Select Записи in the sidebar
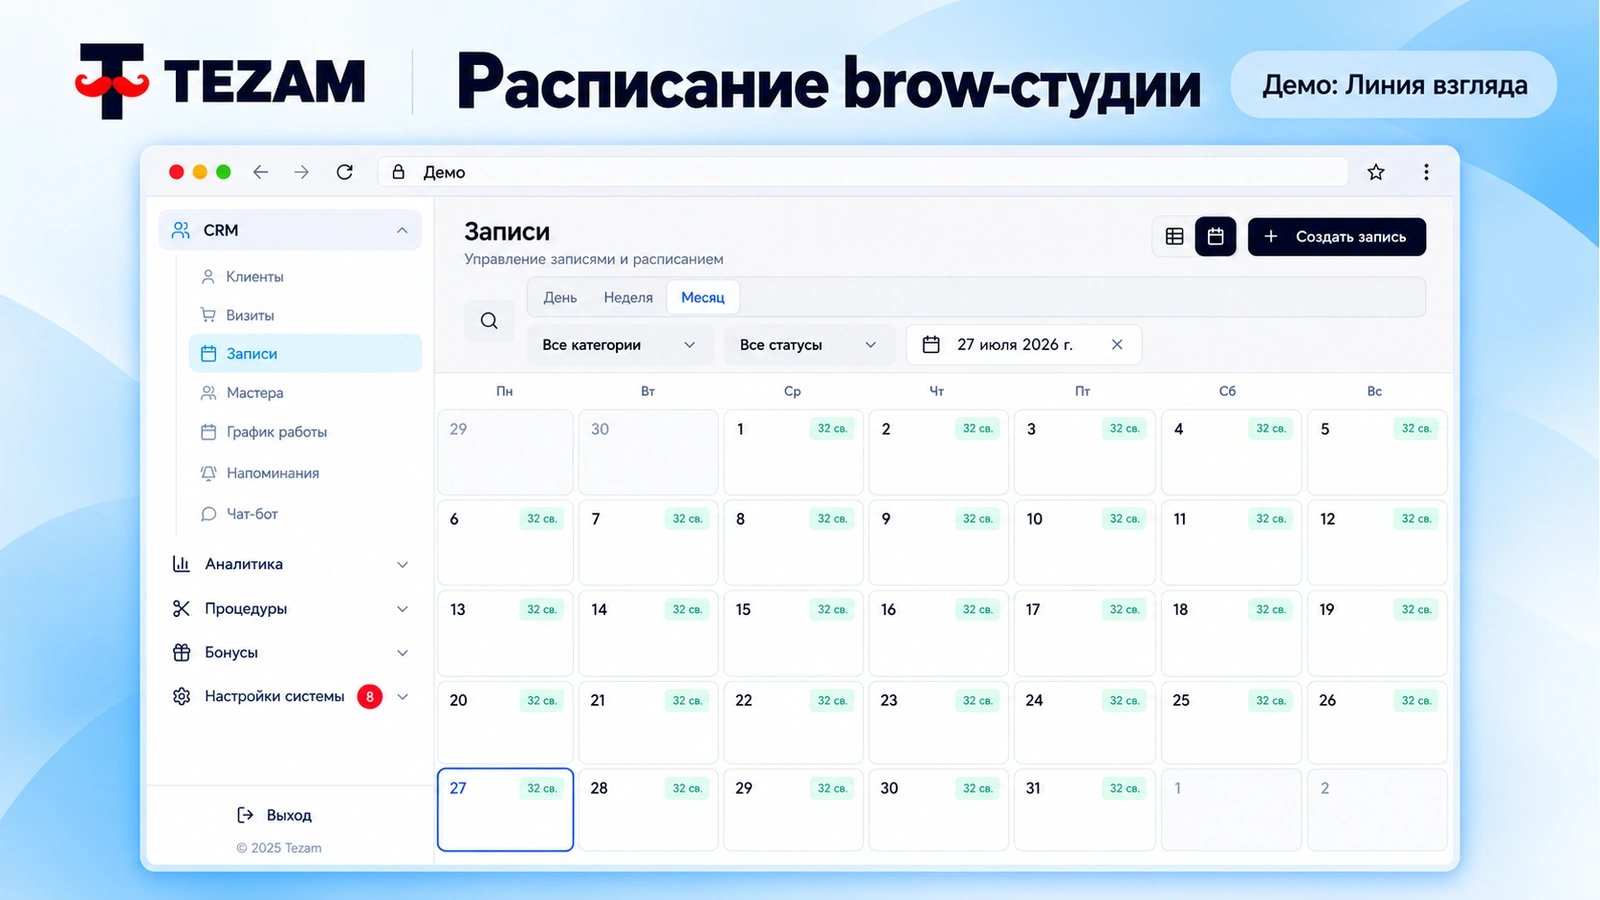 (305, 353)
